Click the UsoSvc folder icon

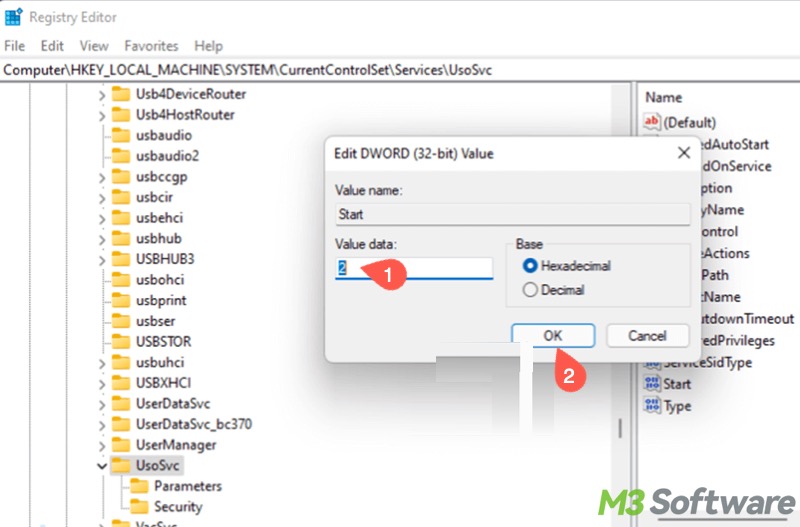[121, 465]
